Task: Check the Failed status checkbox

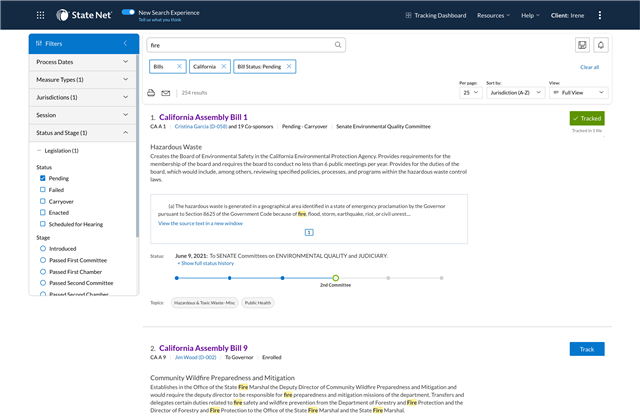Action: pyautogui.click(x=42, y=189)
